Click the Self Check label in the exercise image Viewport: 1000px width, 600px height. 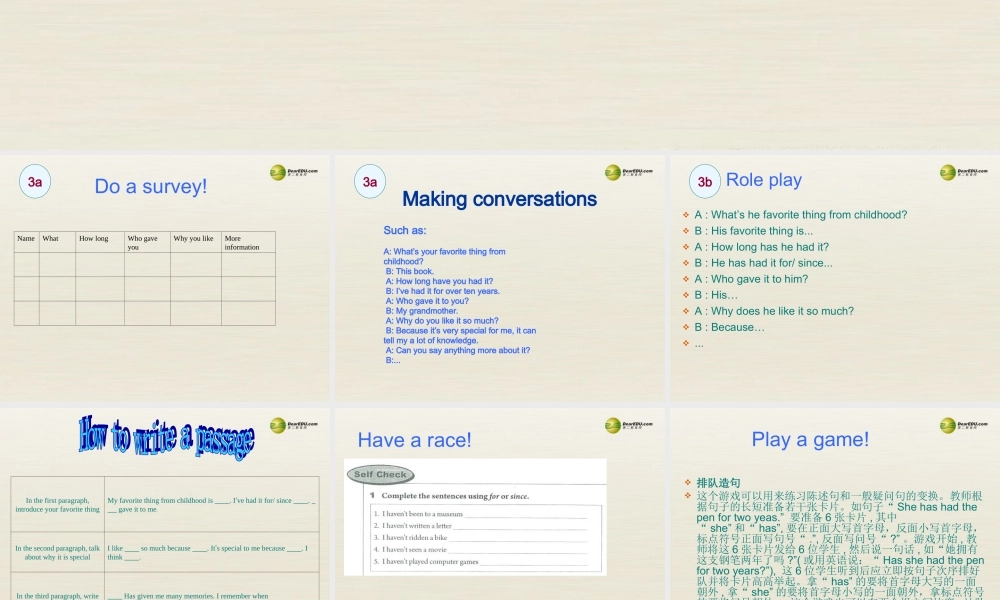tap(380, 474)
